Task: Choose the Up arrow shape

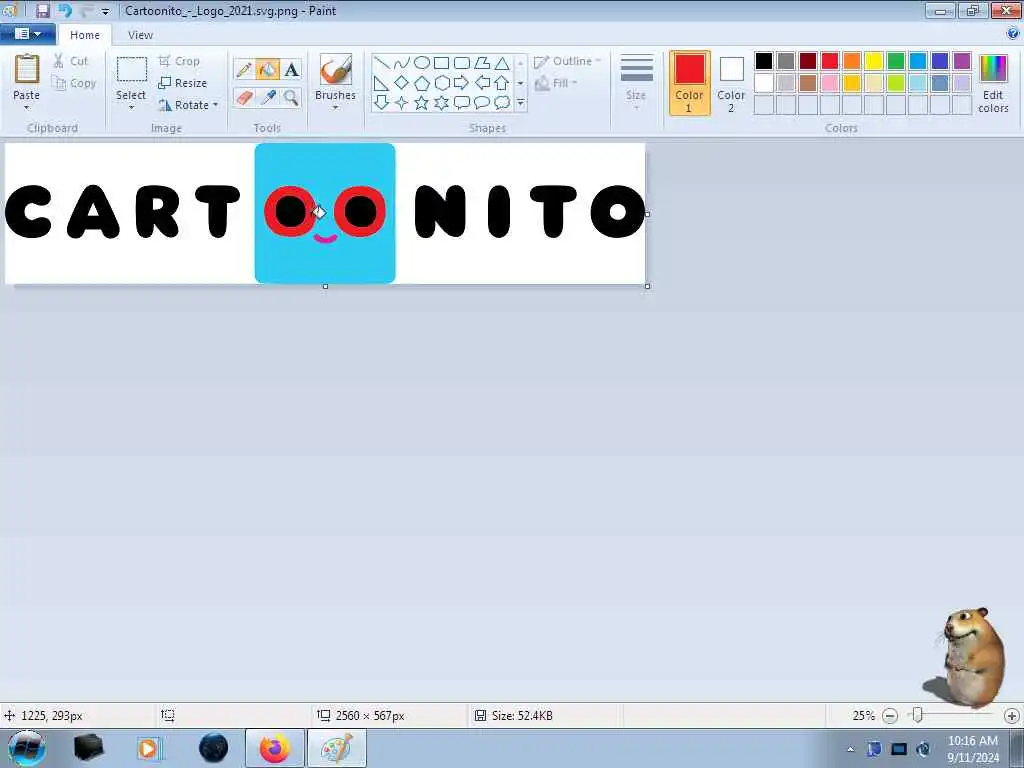Action: click(502, 83)
